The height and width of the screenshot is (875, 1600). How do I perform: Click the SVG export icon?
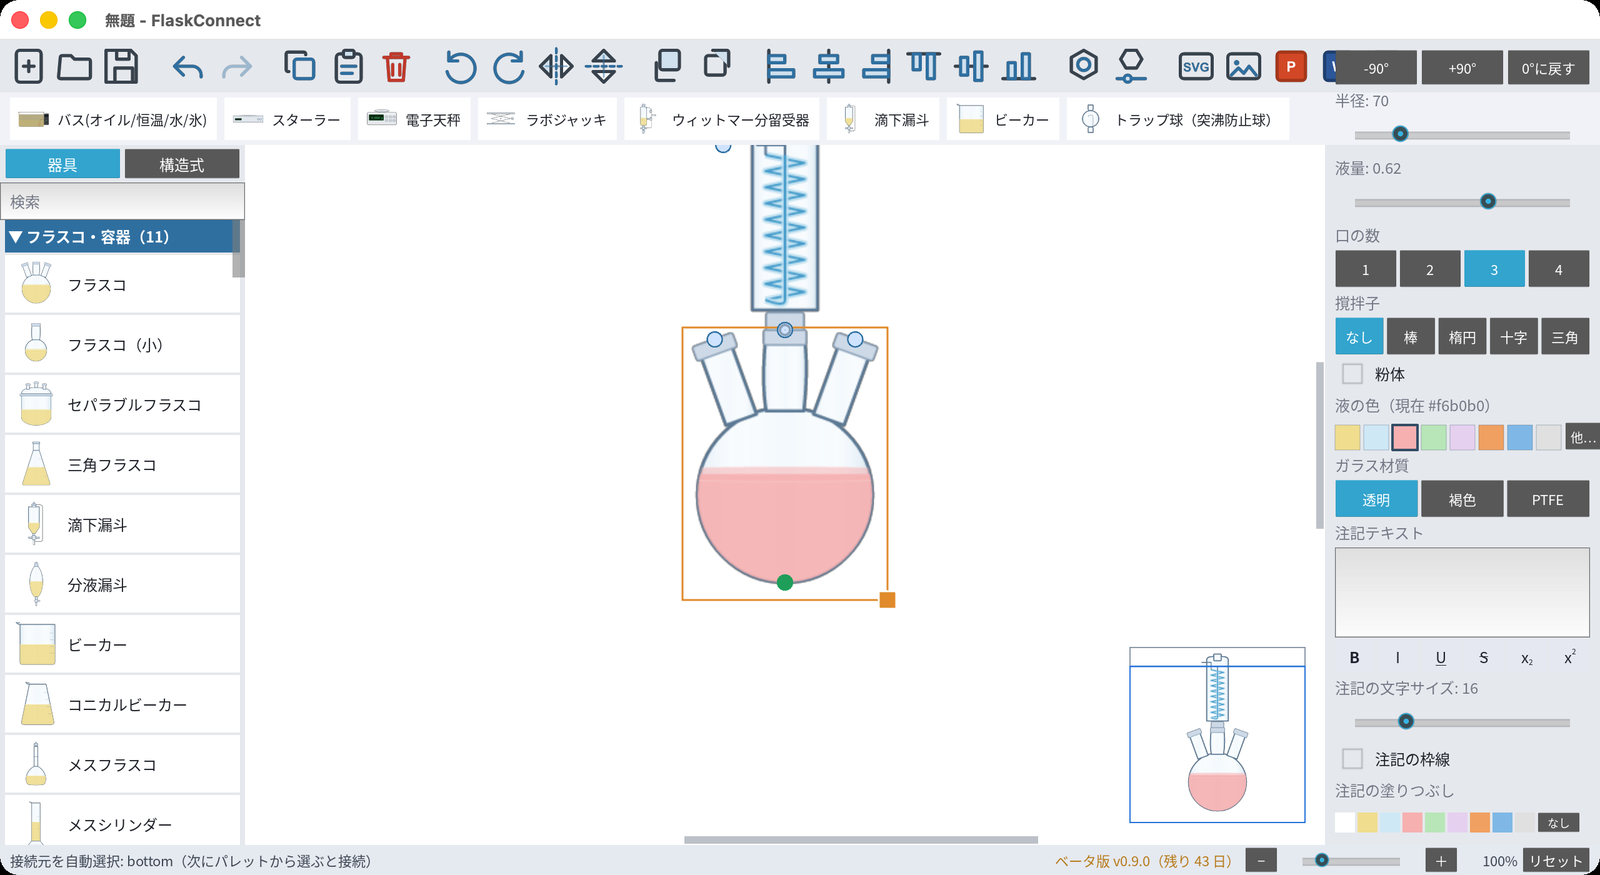coord(1196,67)
